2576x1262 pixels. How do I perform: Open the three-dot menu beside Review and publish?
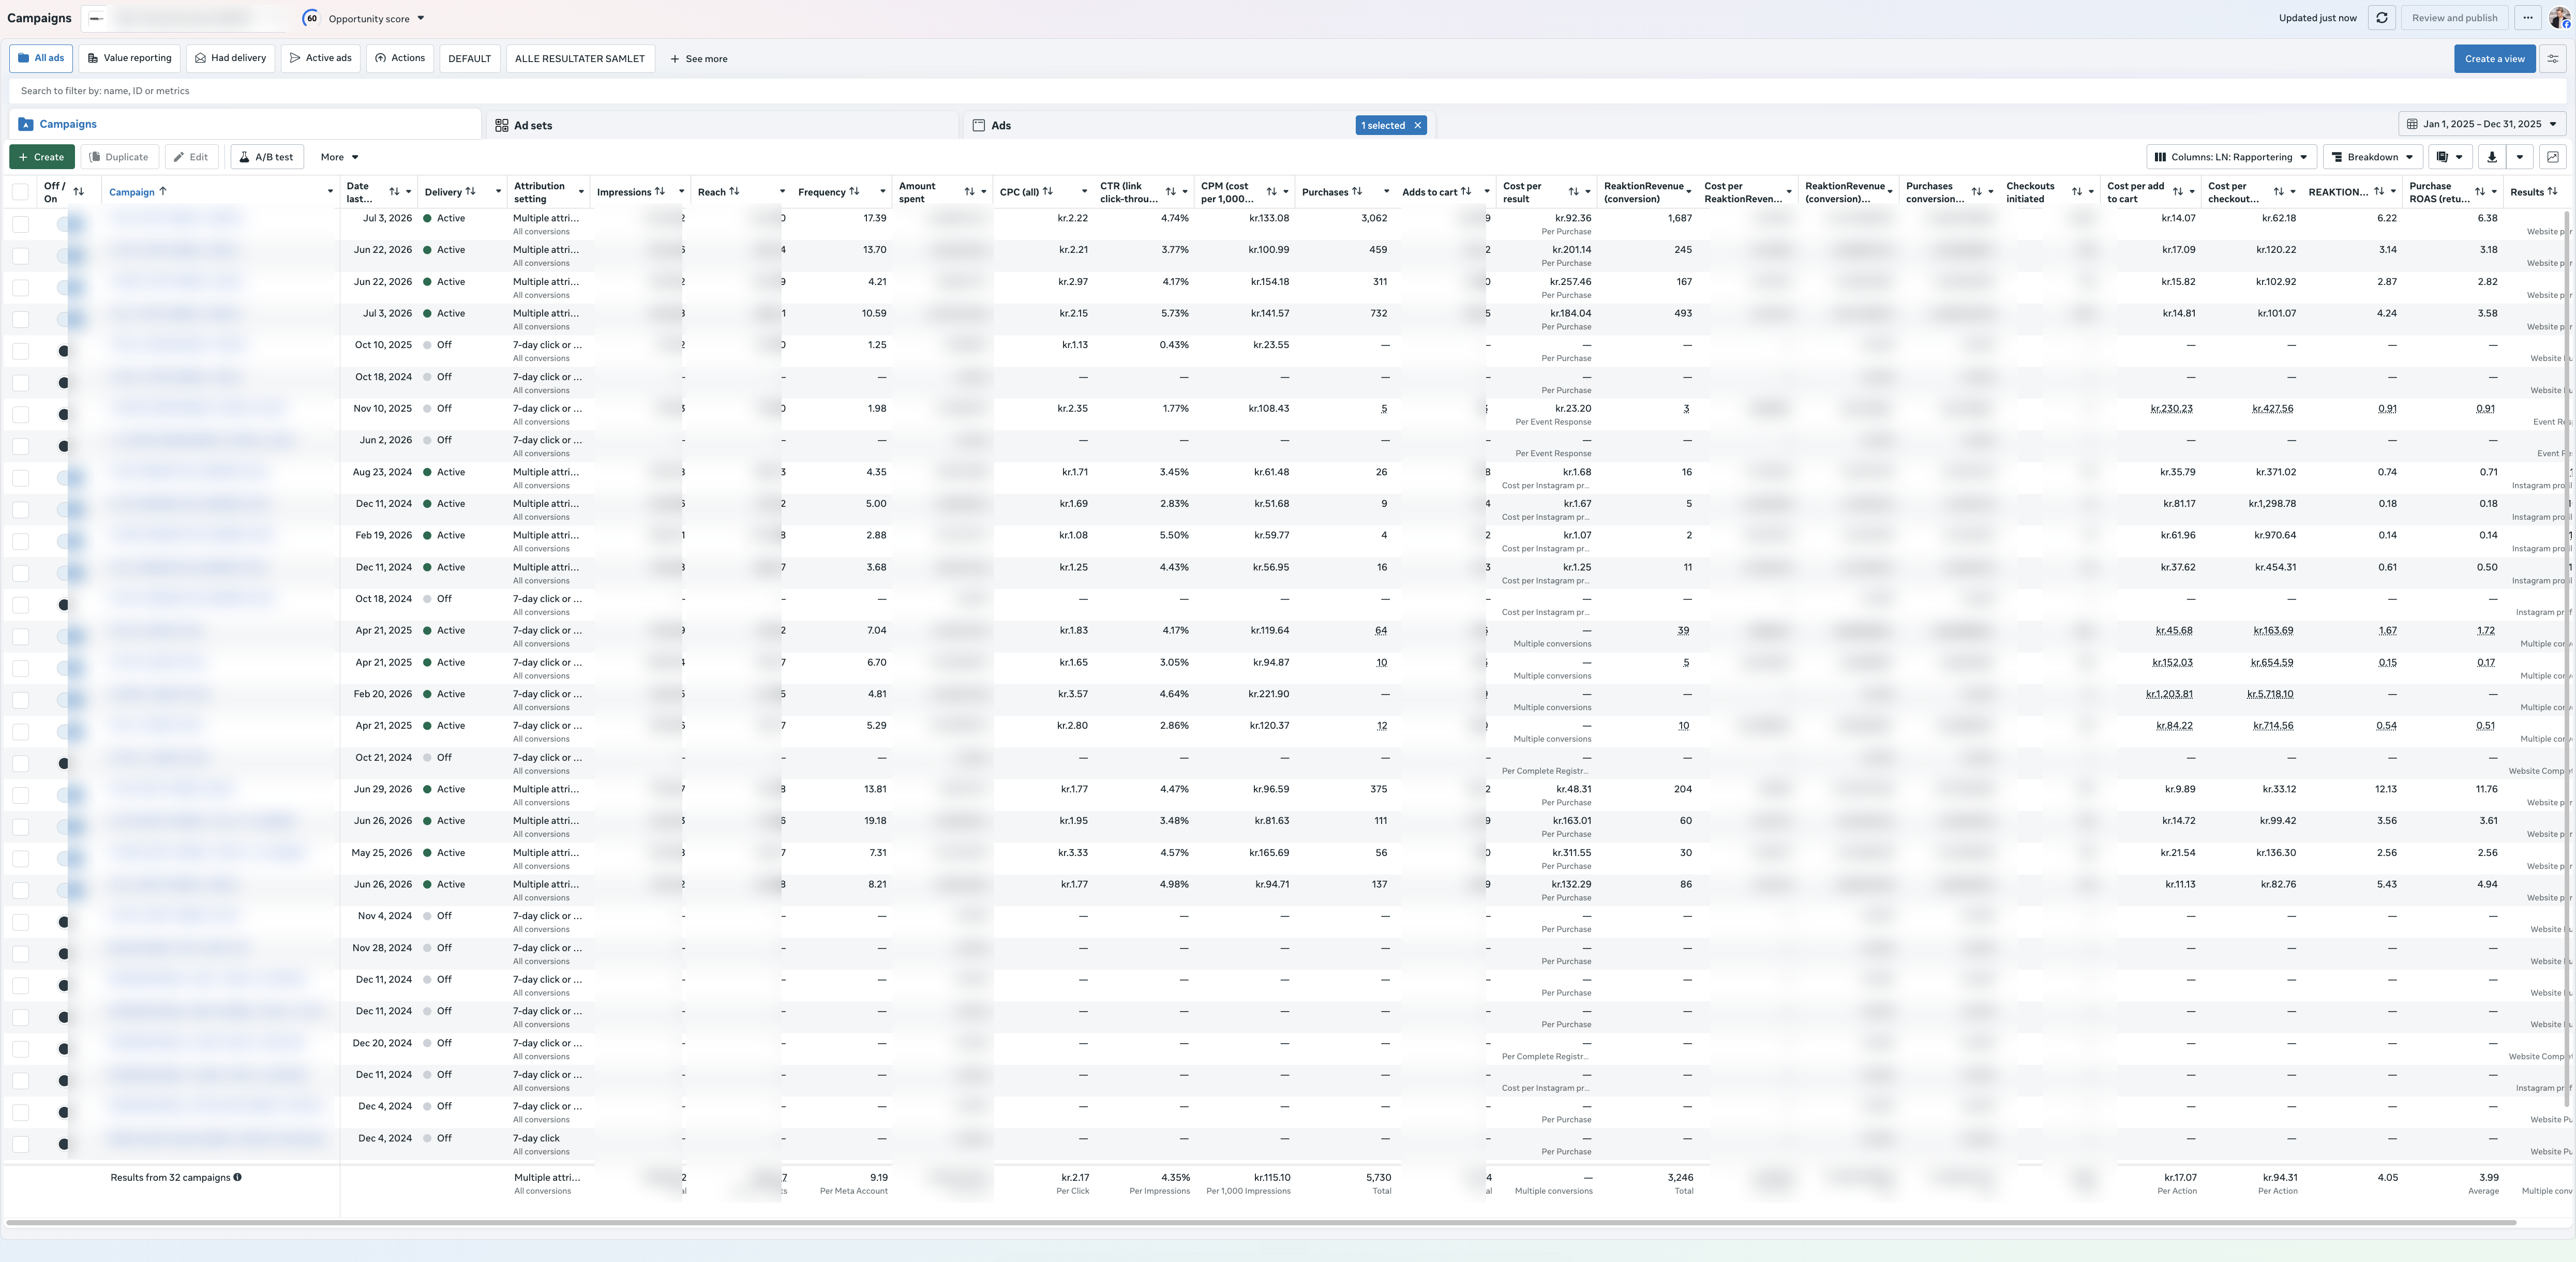(x=2528, y=18)
